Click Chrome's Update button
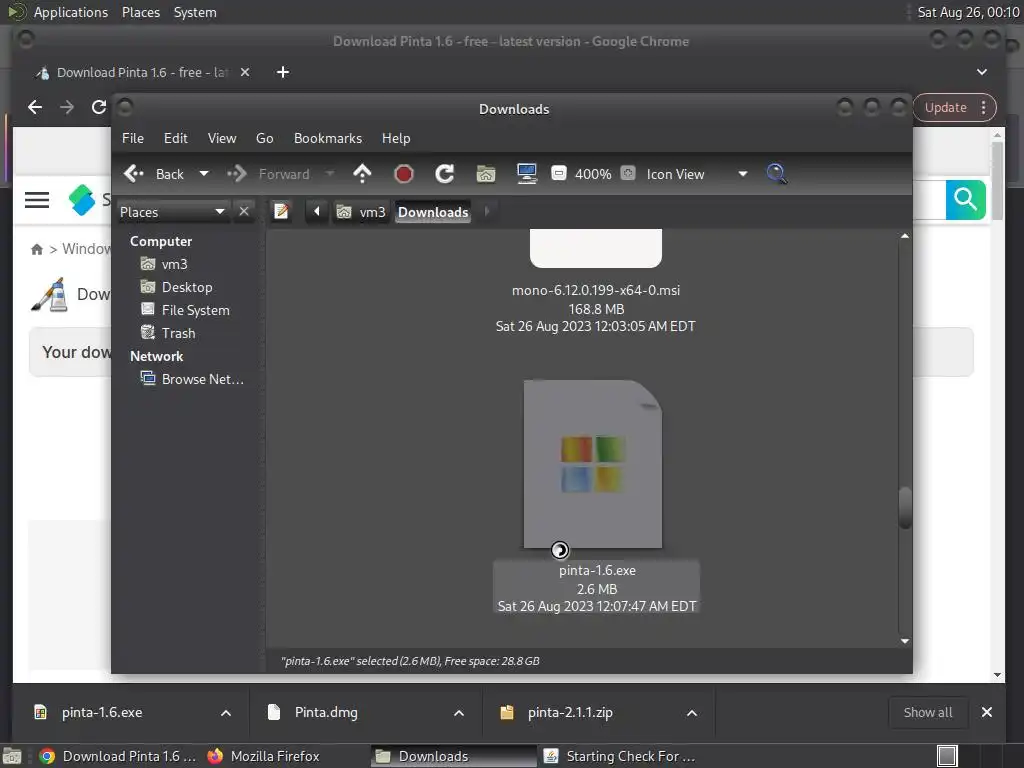Image resolution: width=1024 pixels, height=768 pixels. pos(945,108)
